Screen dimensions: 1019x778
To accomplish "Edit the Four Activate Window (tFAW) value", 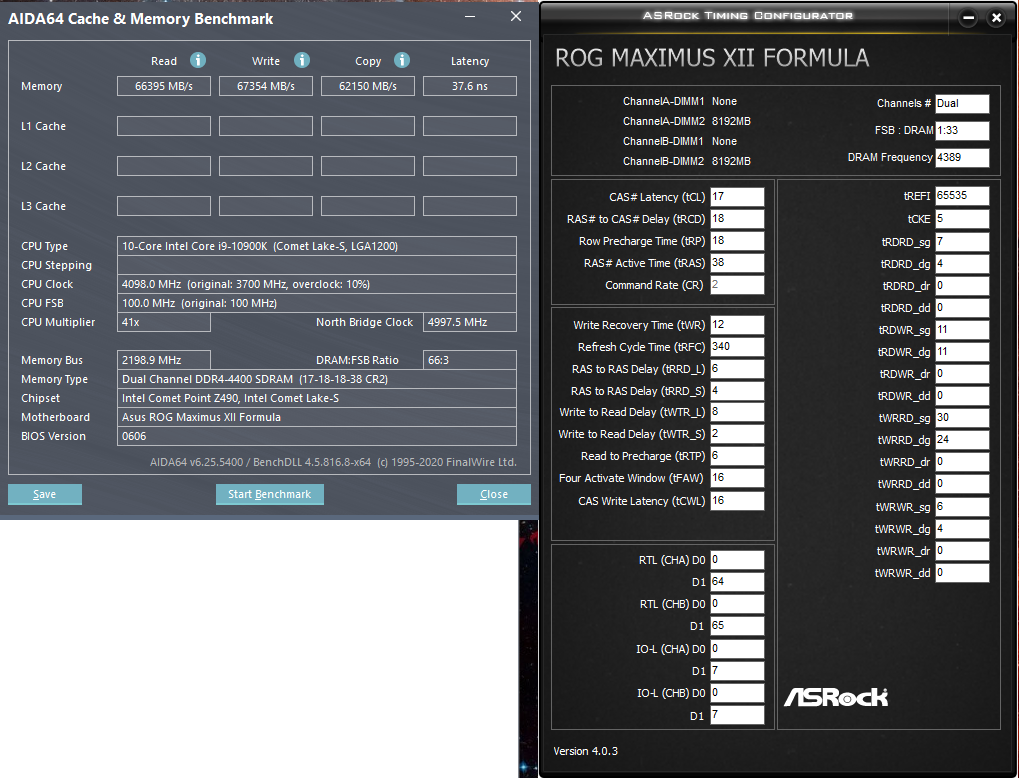I will pos(737,478).
